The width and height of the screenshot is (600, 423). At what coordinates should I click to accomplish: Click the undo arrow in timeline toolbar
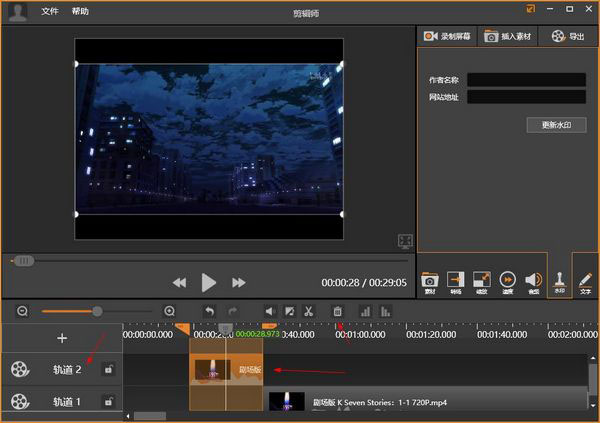pos(209,312)
